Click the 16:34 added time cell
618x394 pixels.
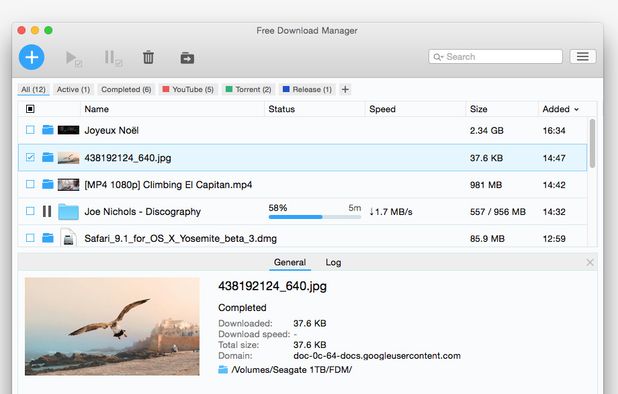click(x=554, y=130)
